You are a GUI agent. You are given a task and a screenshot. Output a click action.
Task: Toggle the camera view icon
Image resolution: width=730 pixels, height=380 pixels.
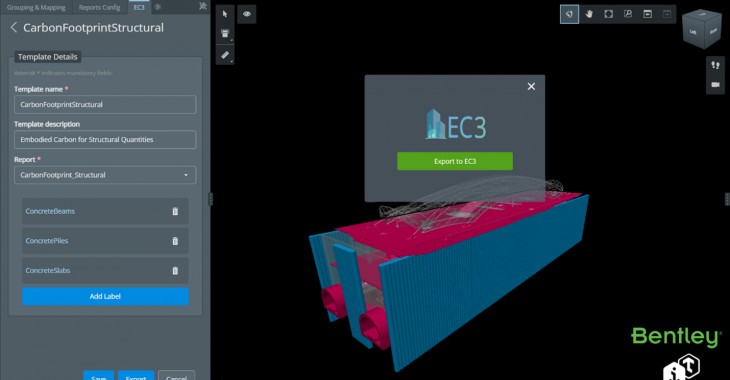point(716,85)
